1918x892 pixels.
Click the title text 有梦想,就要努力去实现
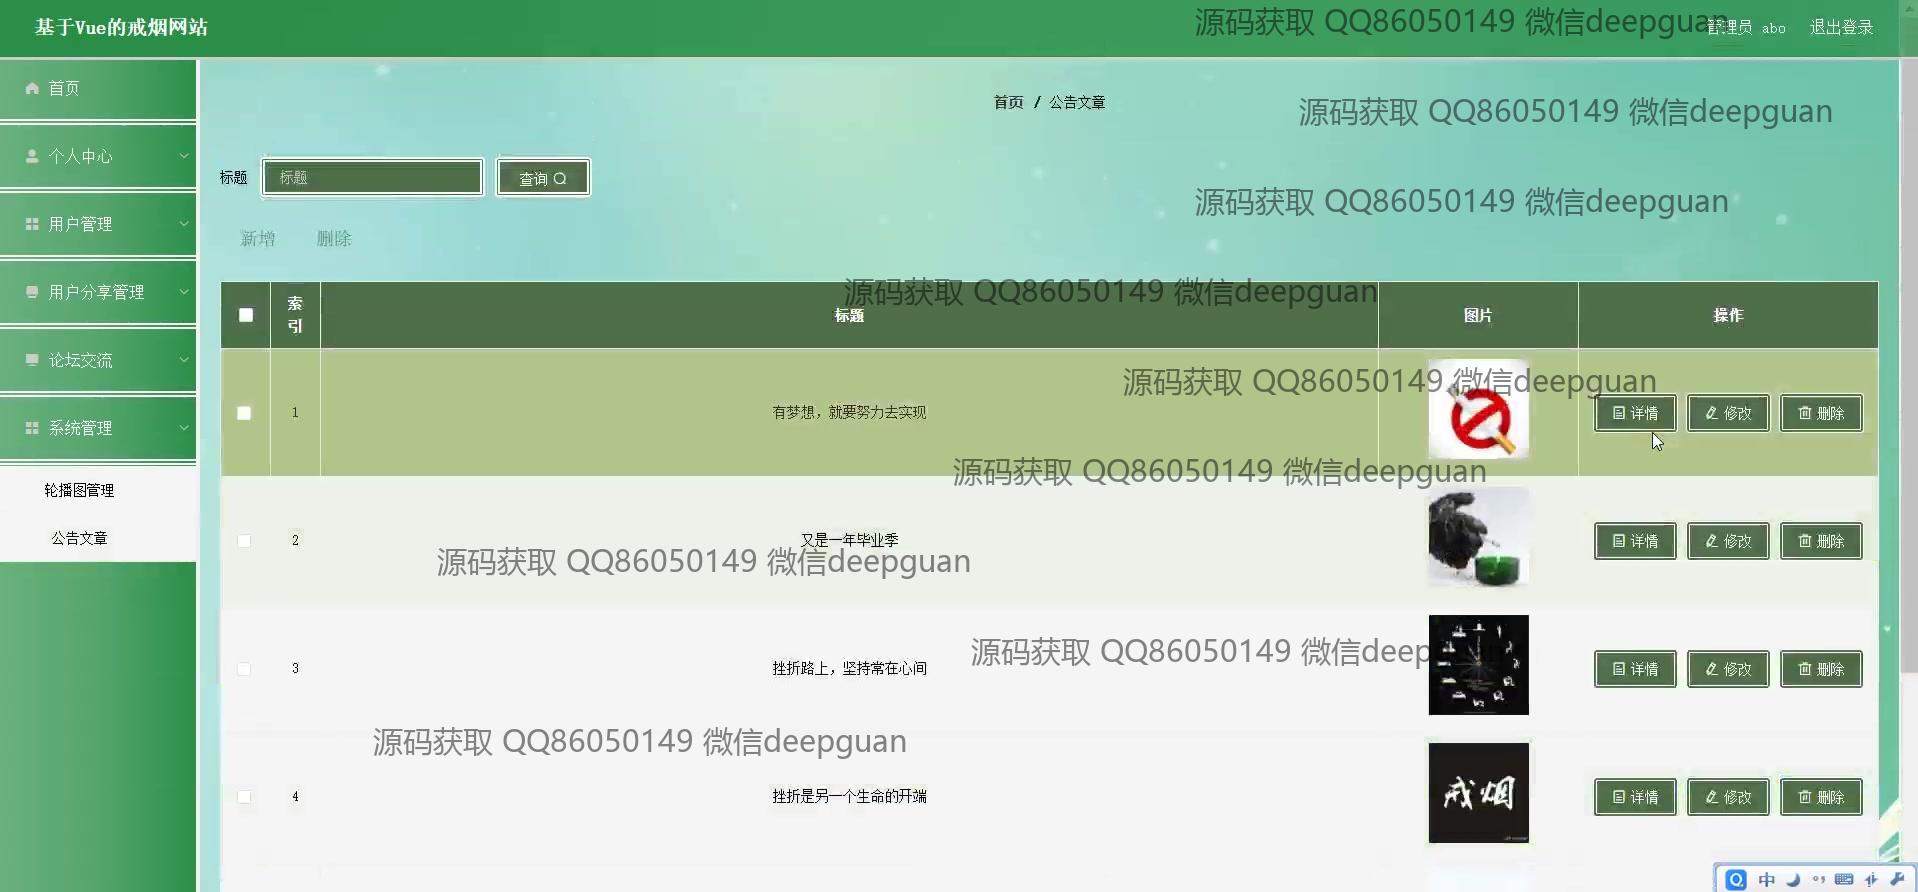click(849, 413)
